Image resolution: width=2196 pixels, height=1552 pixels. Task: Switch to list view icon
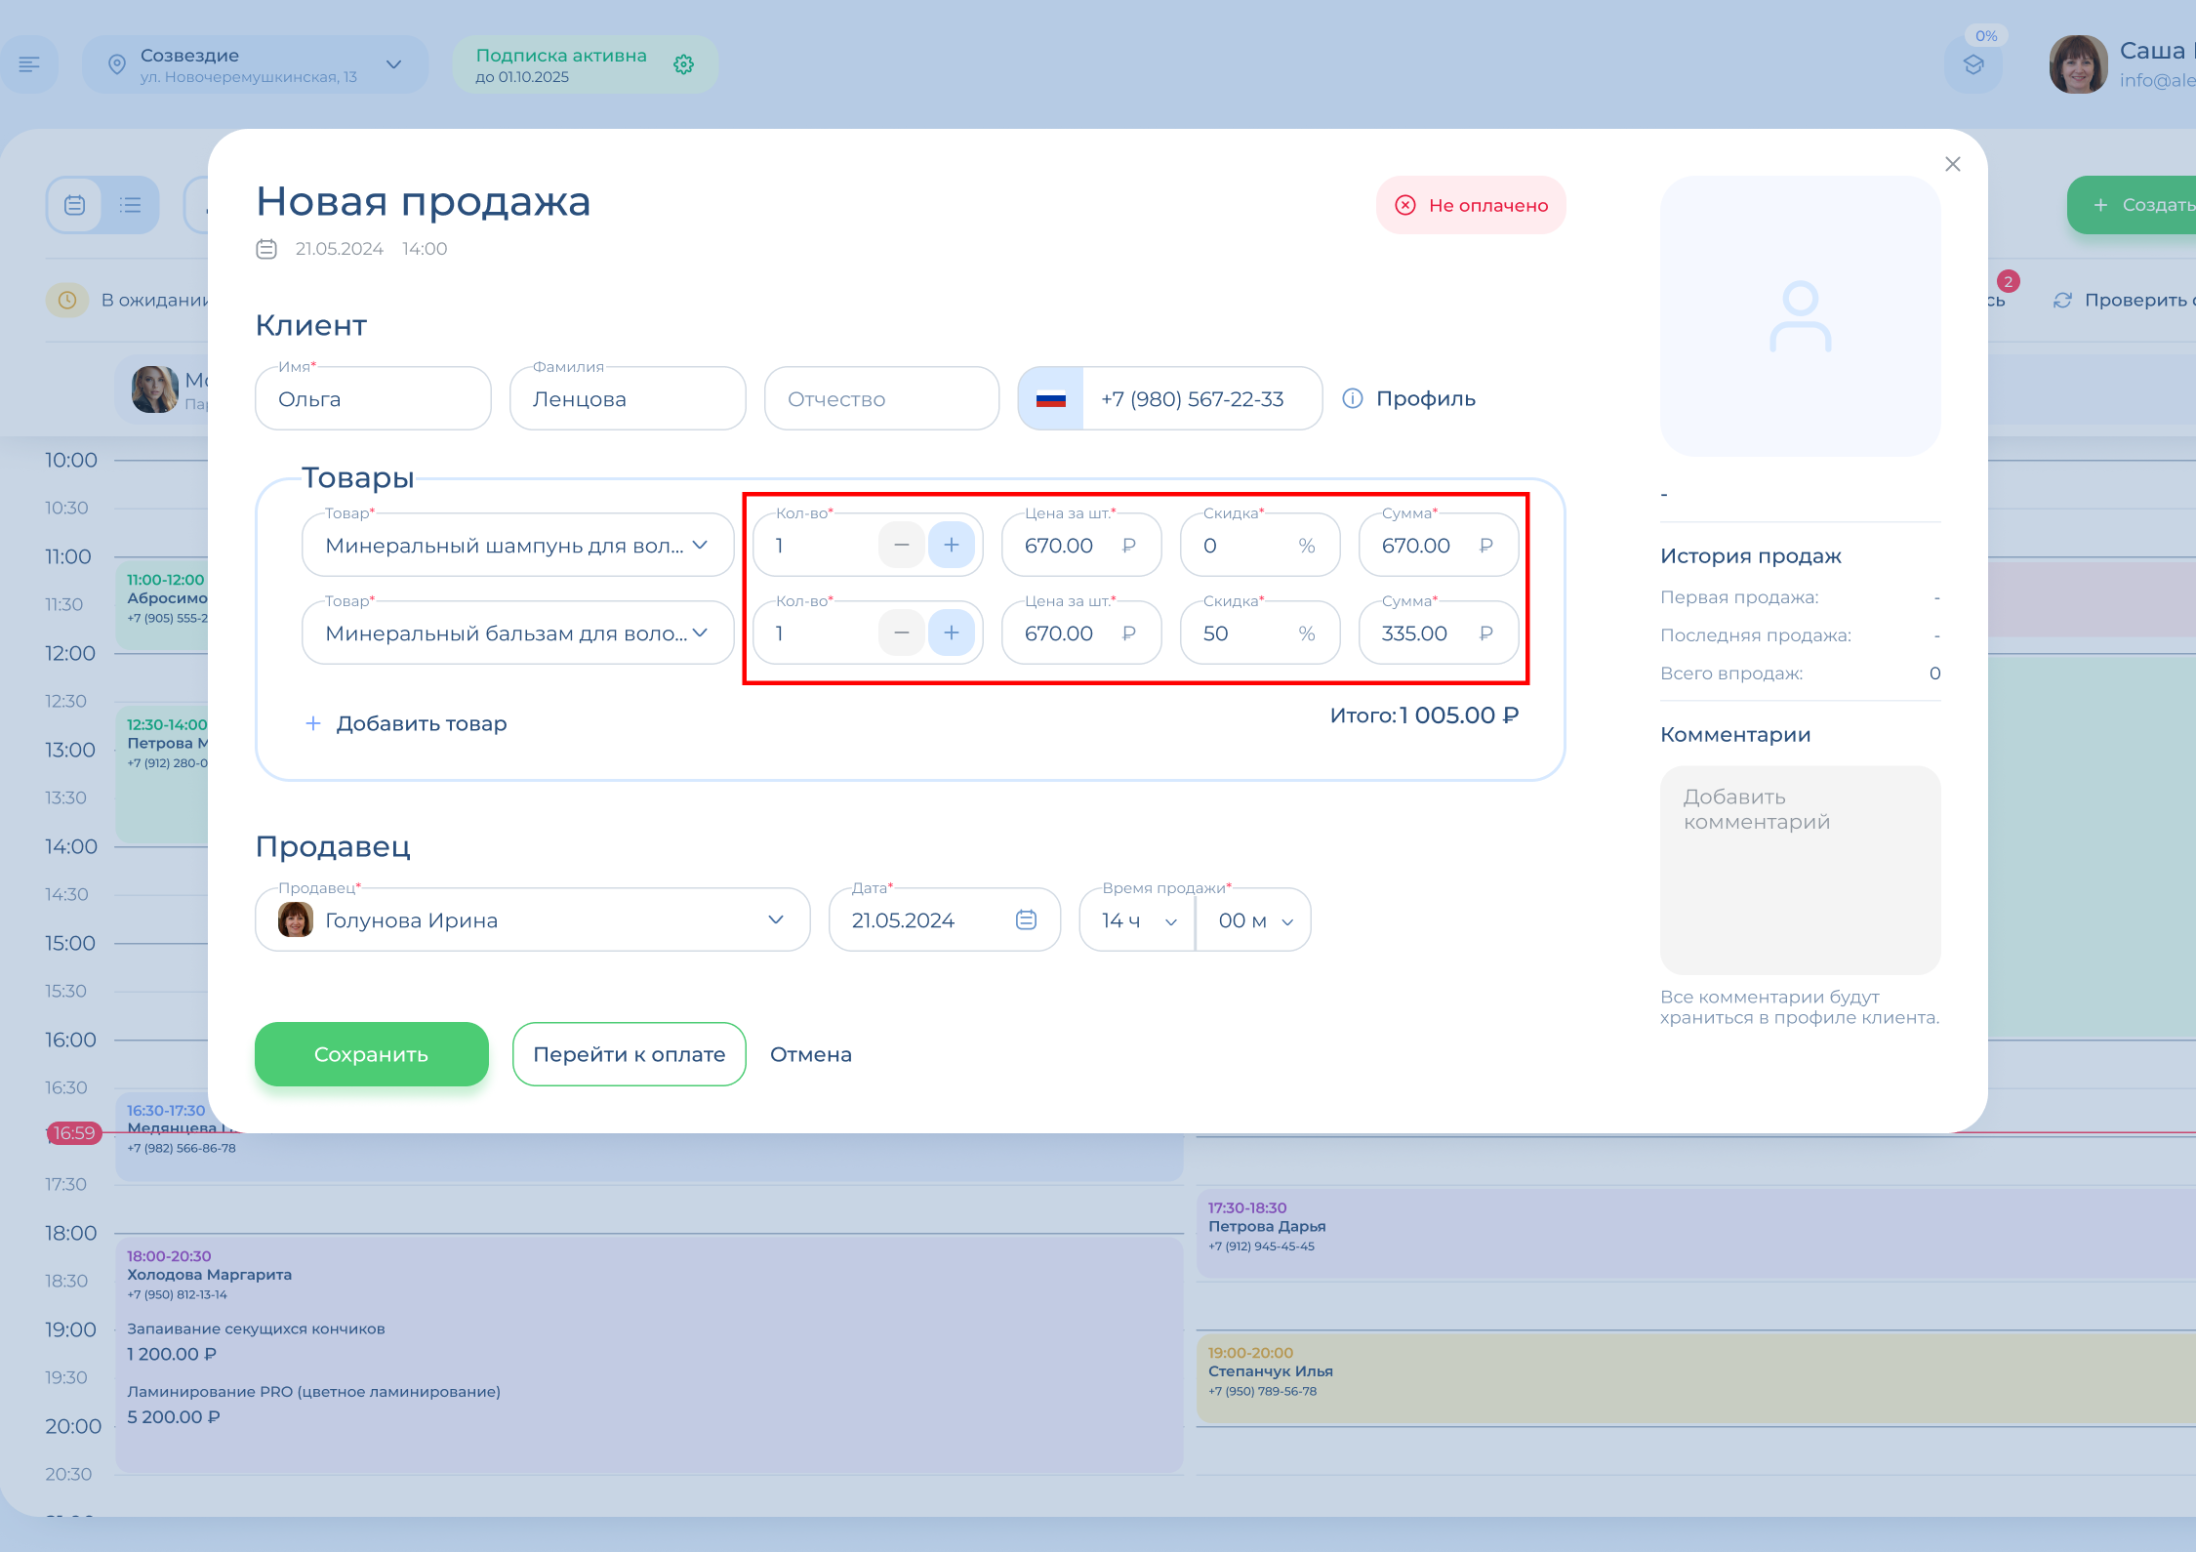(x=130, y=205)
